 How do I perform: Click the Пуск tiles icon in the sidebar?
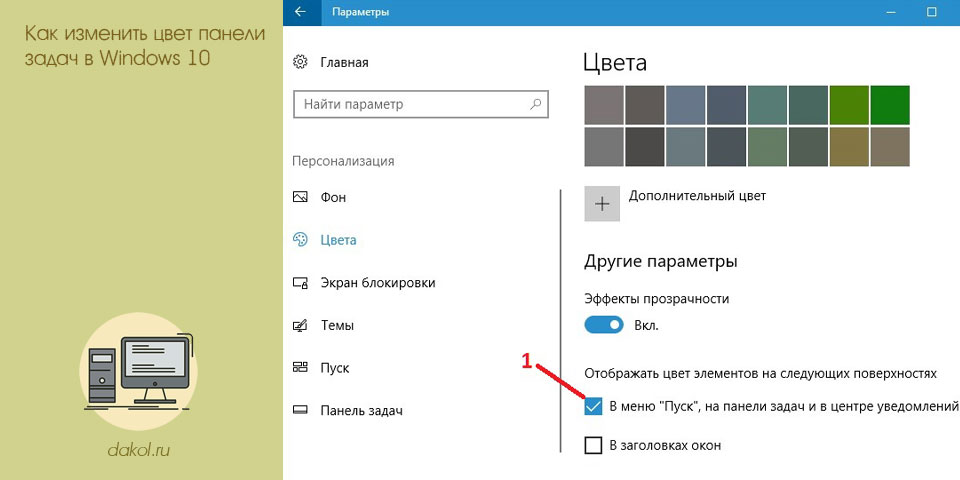(x=300, y=368)
